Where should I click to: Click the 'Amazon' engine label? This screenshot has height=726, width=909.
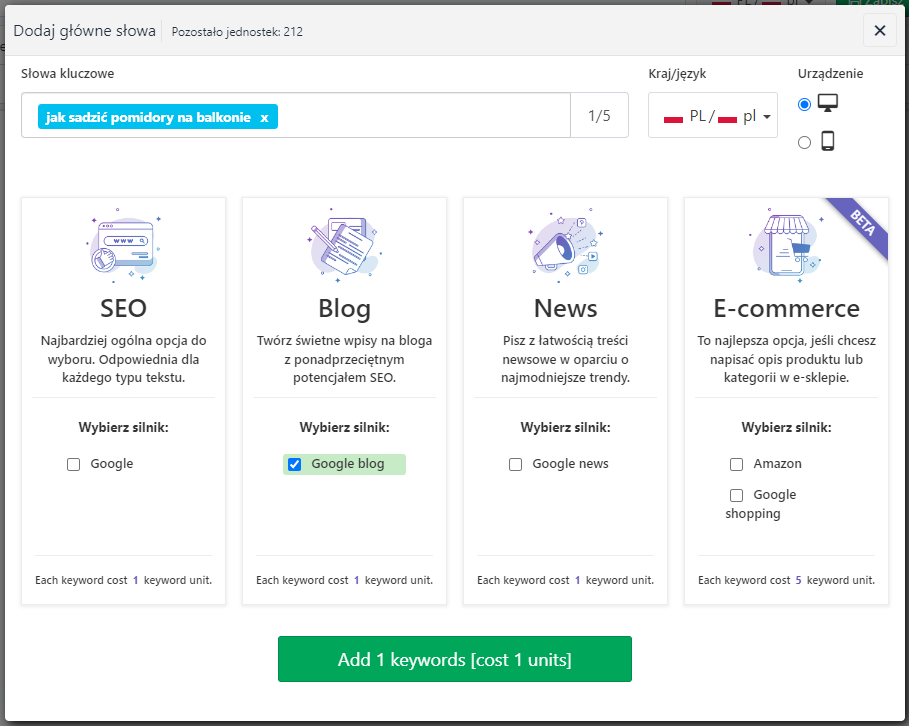coord(777,464)
